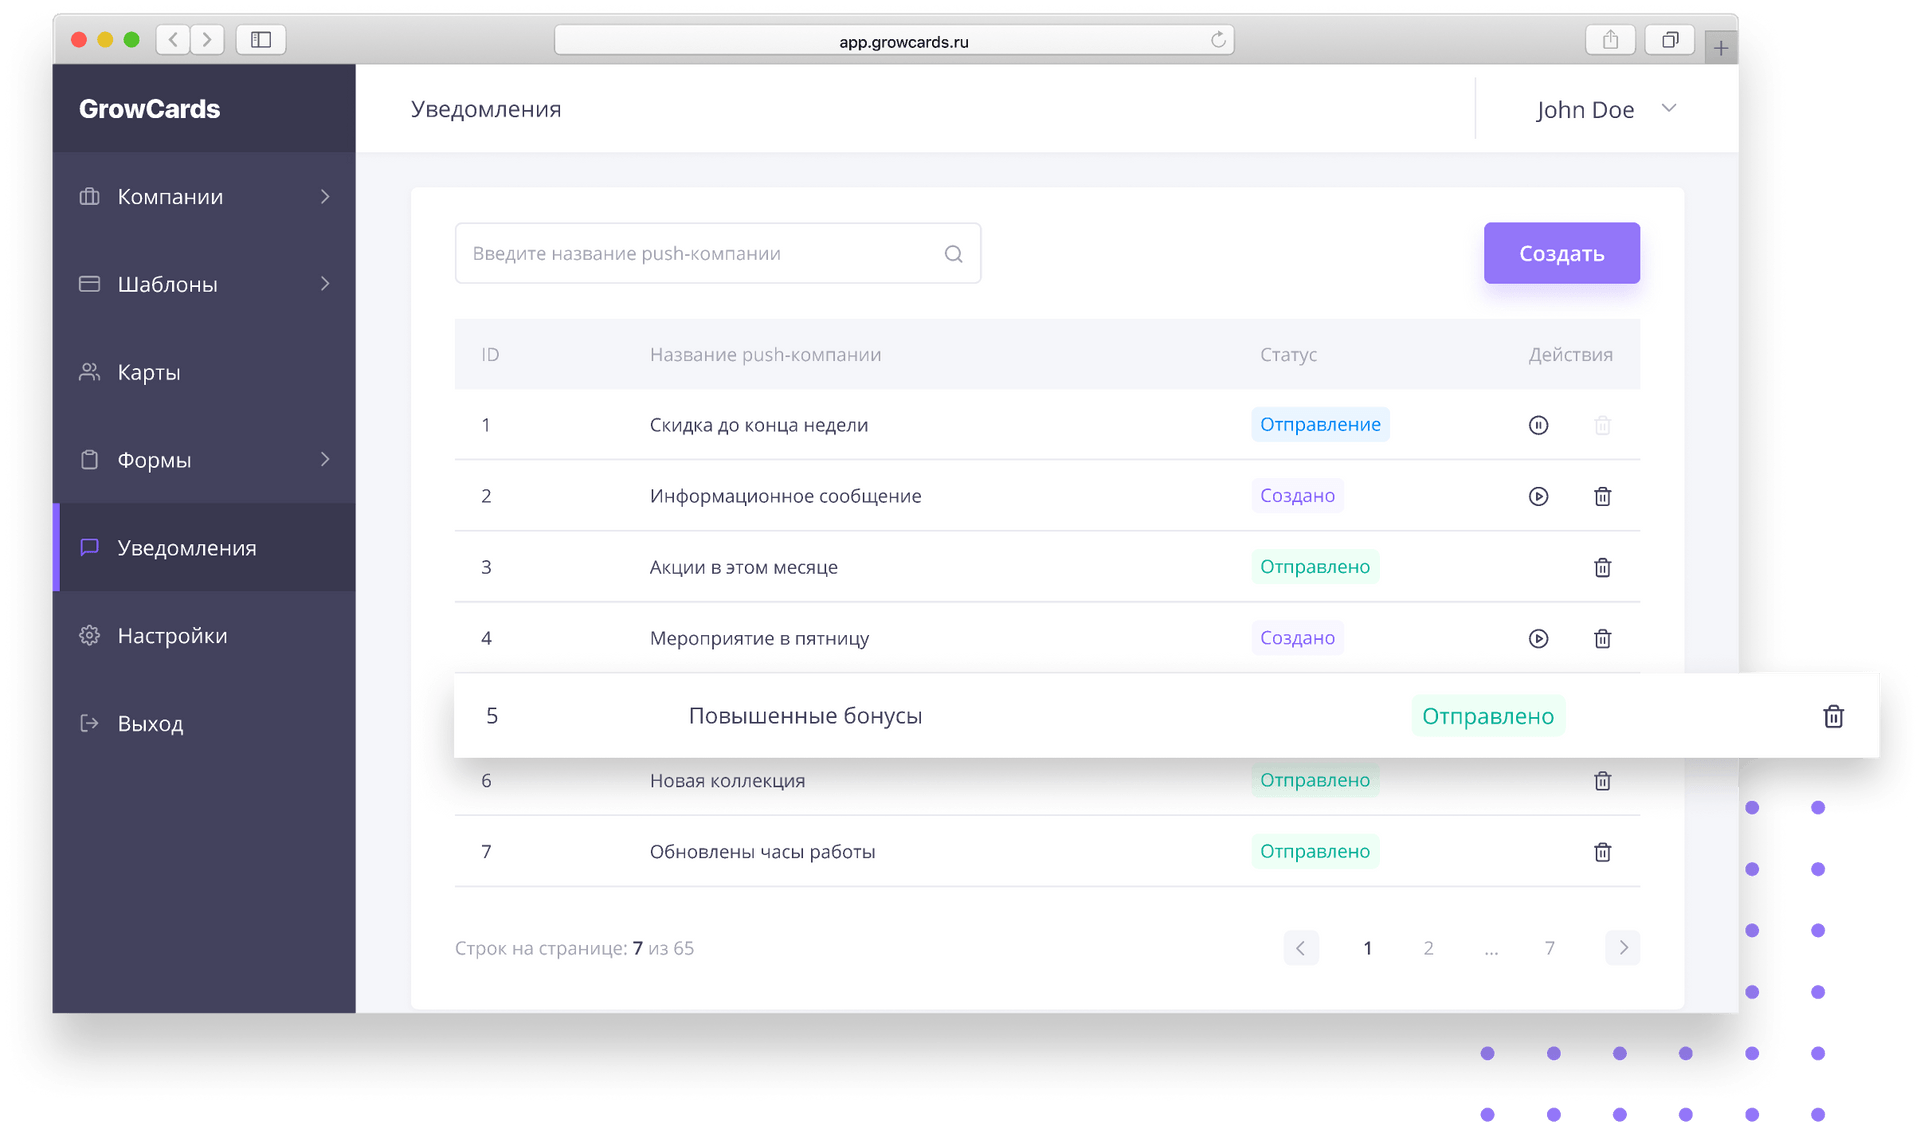Focus the push-компании search input
The width and height of the screenshot is (1920, 1122).
[700, 254]
